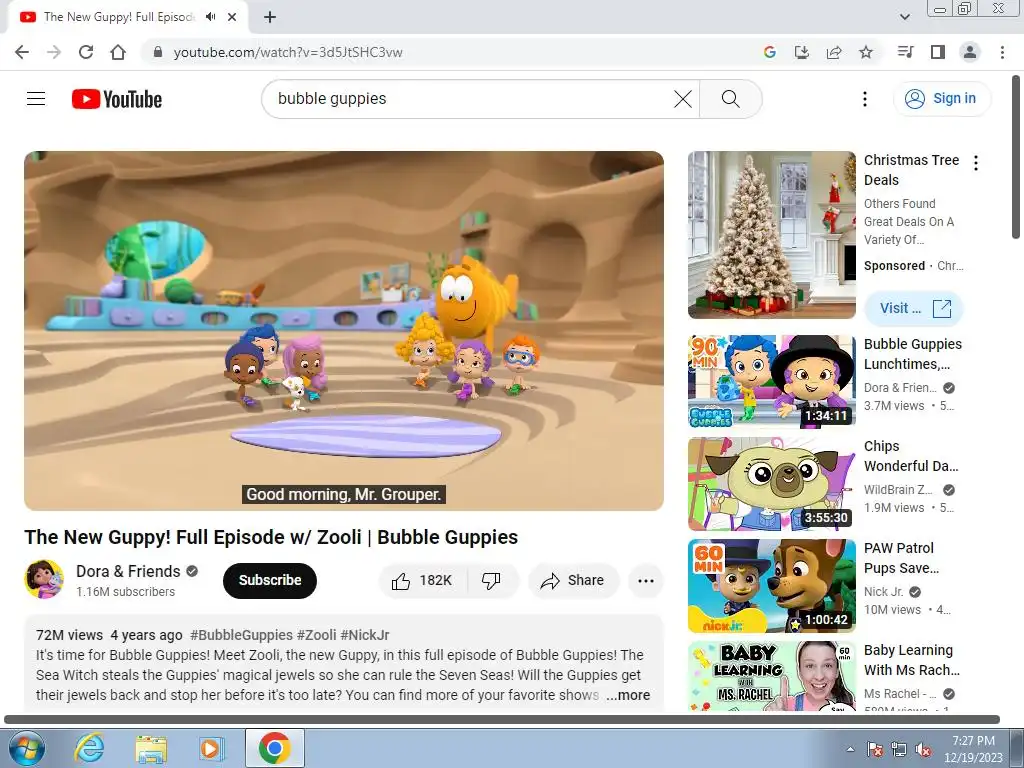1024x768 pixels.
Task: Click Sign in button
Action: pyautogui.click(x=941, y=99)
